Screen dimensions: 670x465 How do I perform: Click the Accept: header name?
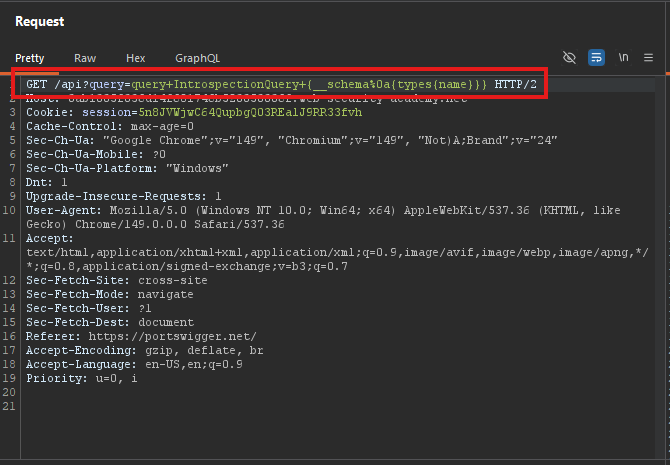50,238
